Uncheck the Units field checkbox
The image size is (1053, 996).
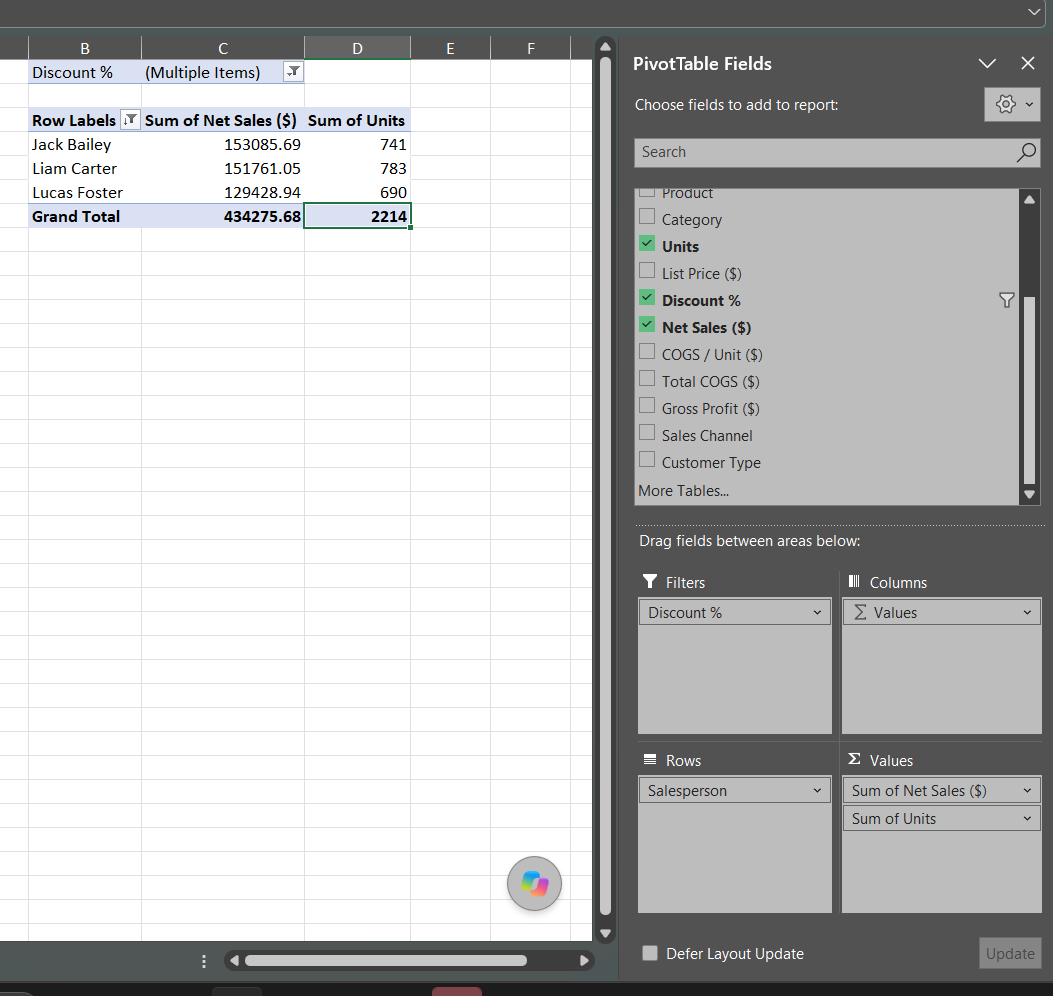pos(647,244)
